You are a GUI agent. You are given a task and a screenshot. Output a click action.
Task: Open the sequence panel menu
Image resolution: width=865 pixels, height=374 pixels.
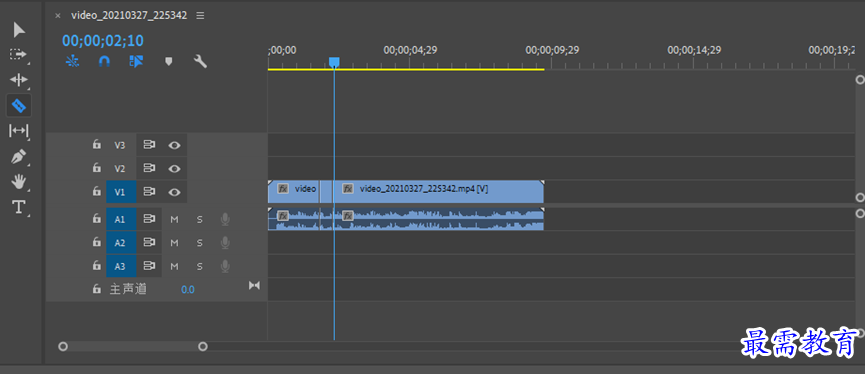pos(200,15)
